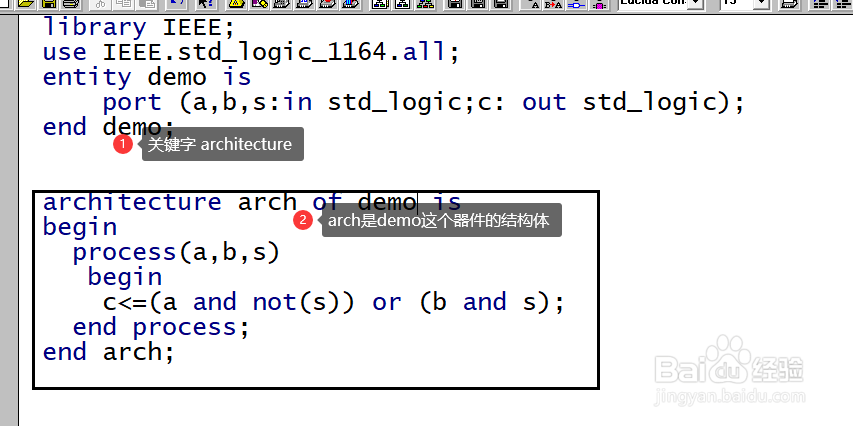The image size is (853, 426).
Task: Open the Lucida Console font dropdown
Action: point(695,4)
